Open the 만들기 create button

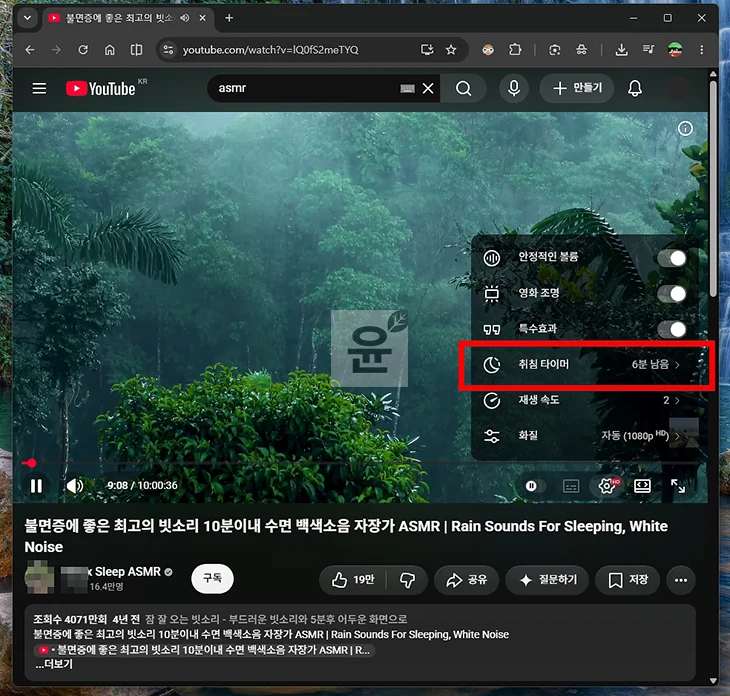(577, 88)
